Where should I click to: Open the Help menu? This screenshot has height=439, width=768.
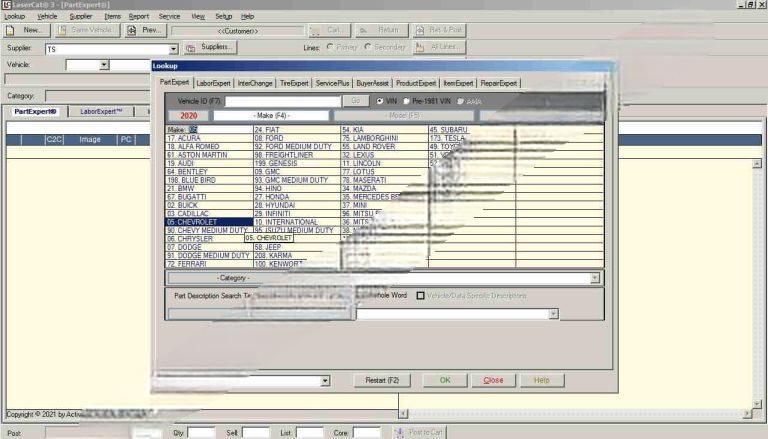[247, 16]
